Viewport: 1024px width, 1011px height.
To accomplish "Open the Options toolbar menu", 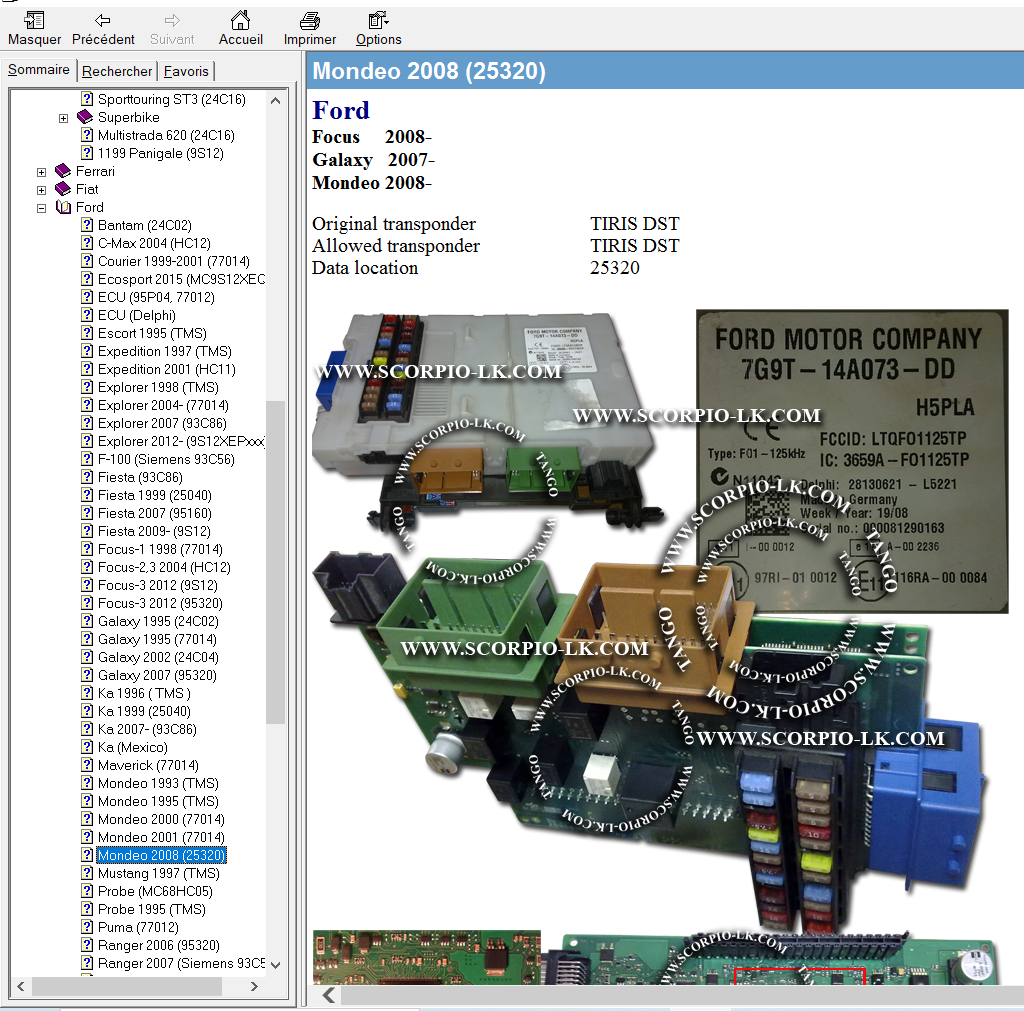I will click(378, 20).
